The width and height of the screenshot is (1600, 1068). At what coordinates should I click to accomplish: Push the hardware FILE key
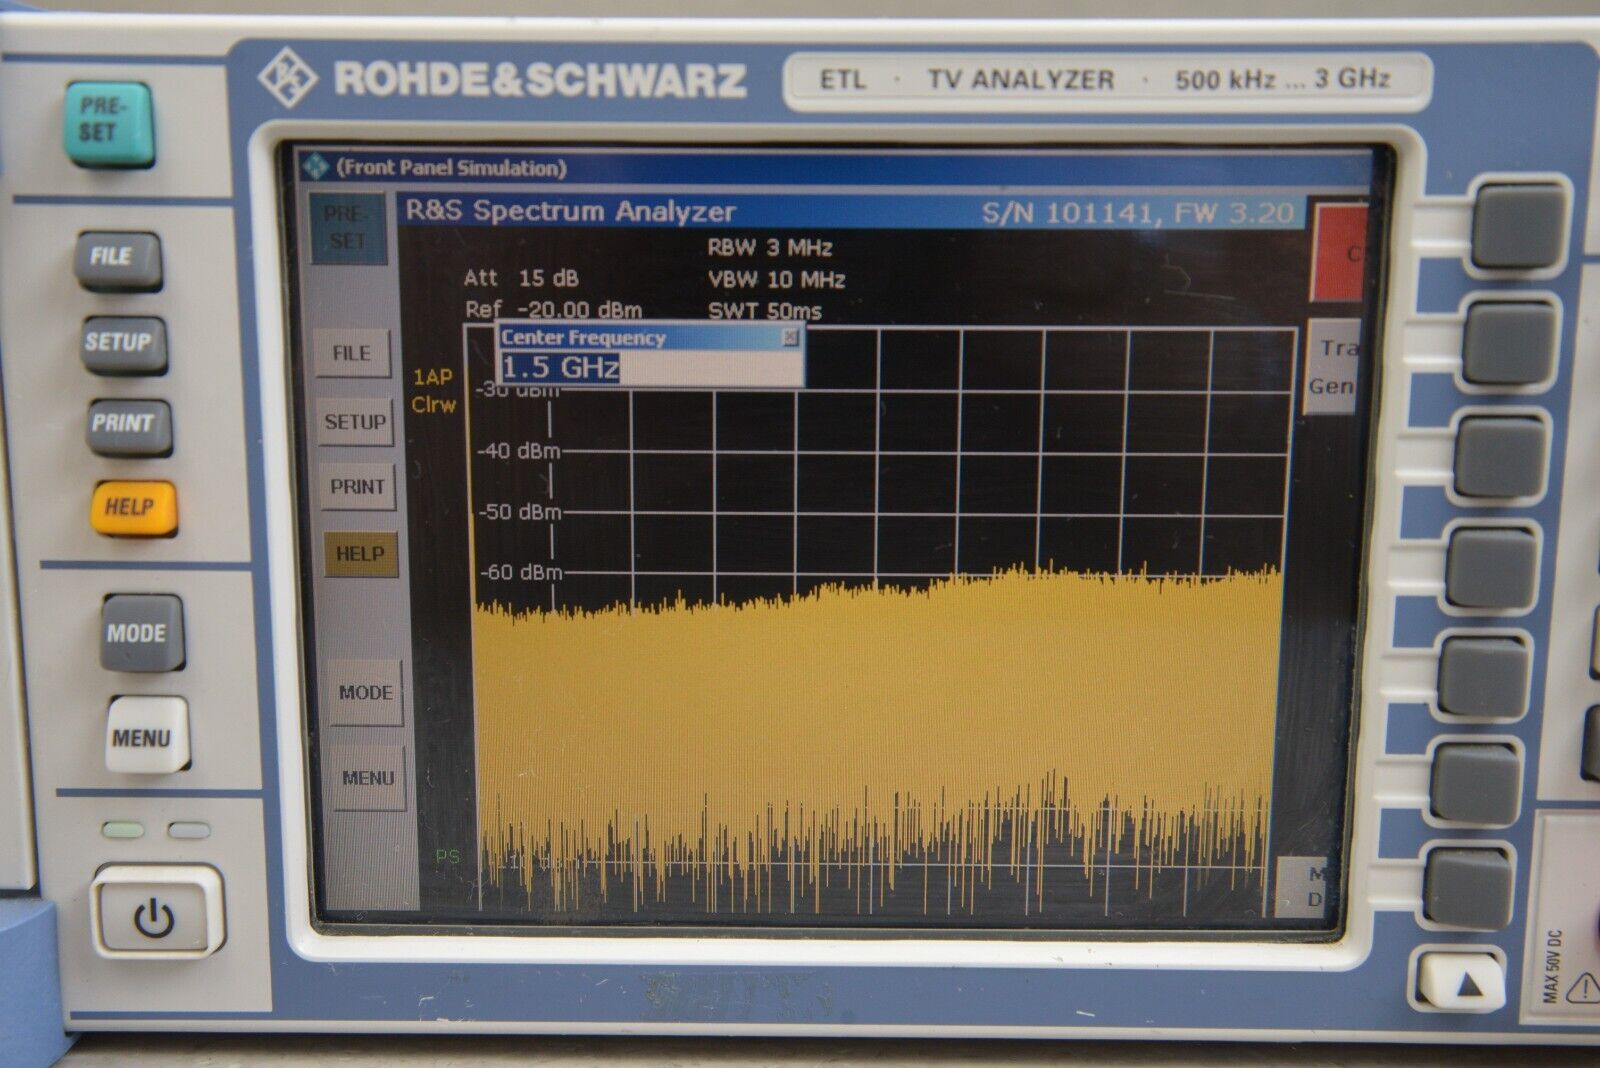[117, 260]
